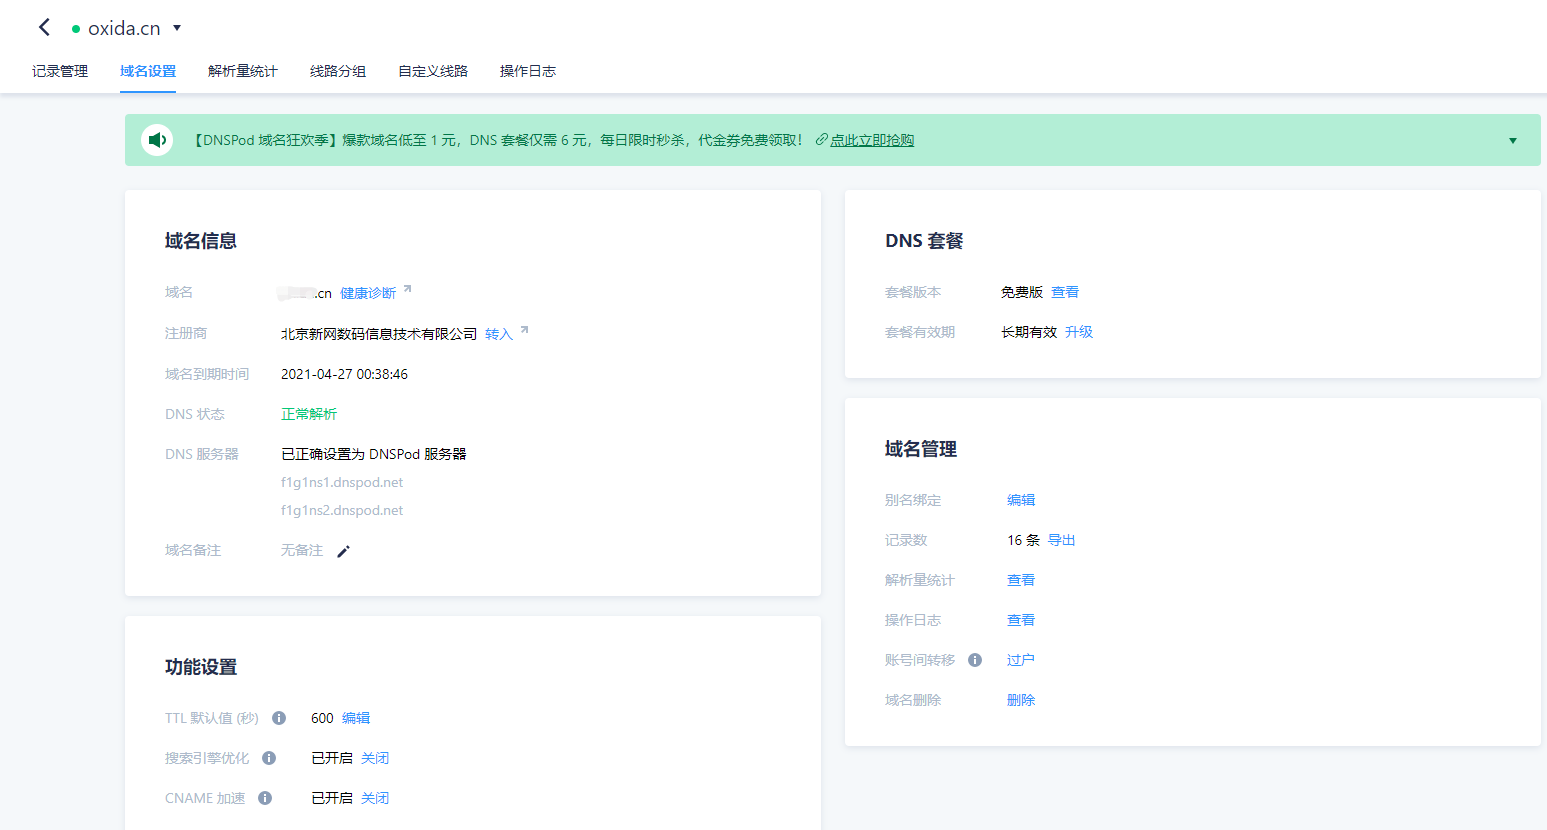This screenshot has width=1547, height=830.
Task: Click 删除 to delete the domain
Action: 1021,700
